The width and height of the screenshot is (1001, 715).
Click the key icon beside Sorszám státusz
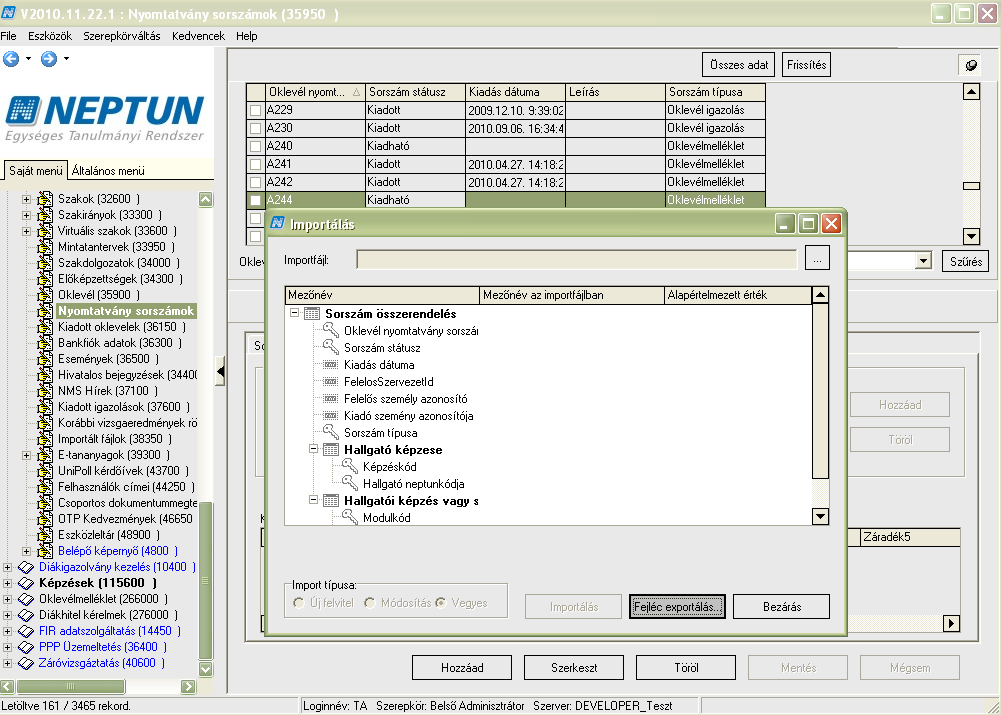tap(331, 347)
